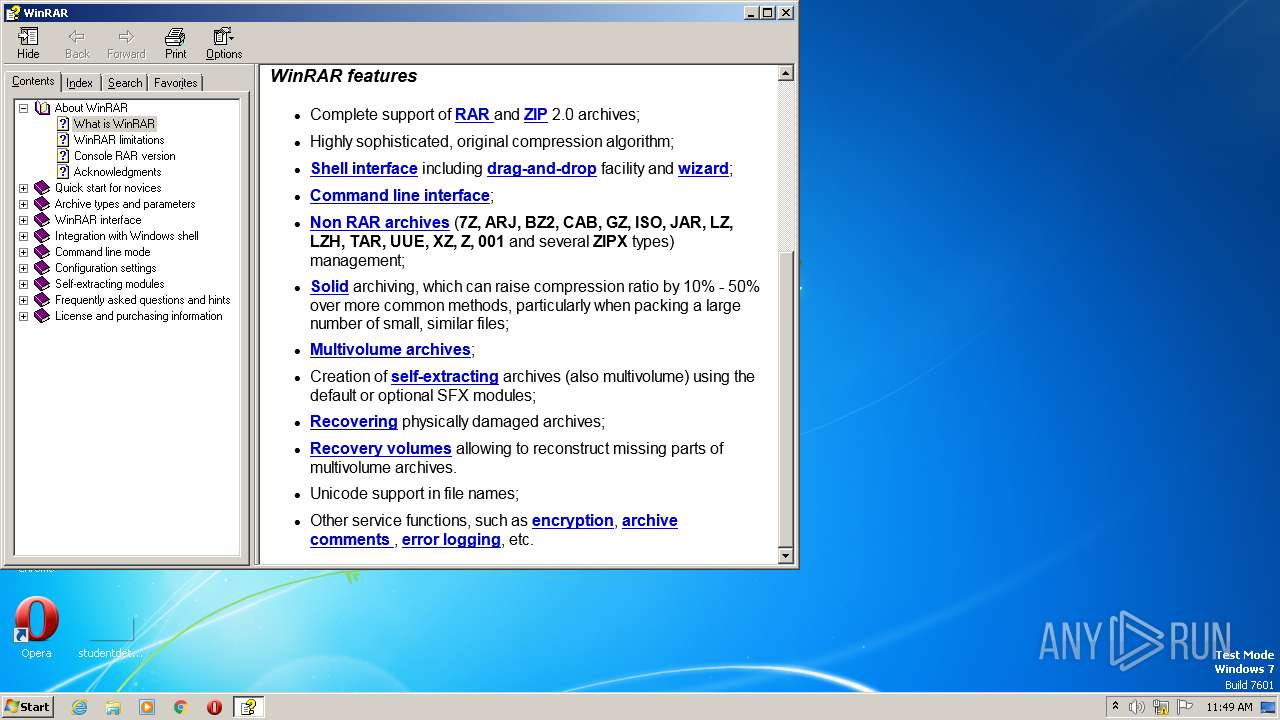
Task: Click topic icon beside Acknowledgments
Action: click(x=63, y=172)
